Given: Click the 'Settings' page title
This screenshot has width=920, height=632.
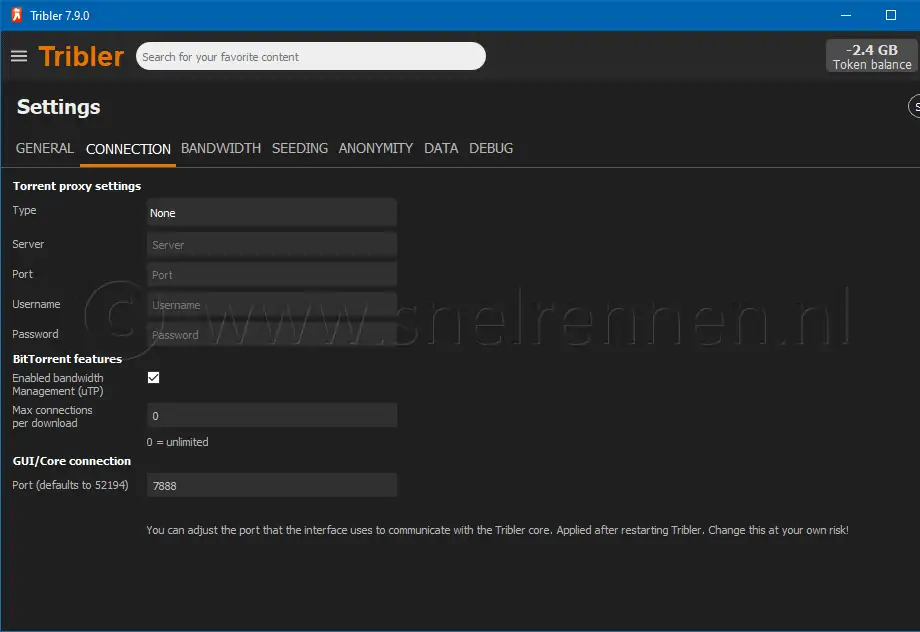Looking at the screenshot, I should point(59,107).
